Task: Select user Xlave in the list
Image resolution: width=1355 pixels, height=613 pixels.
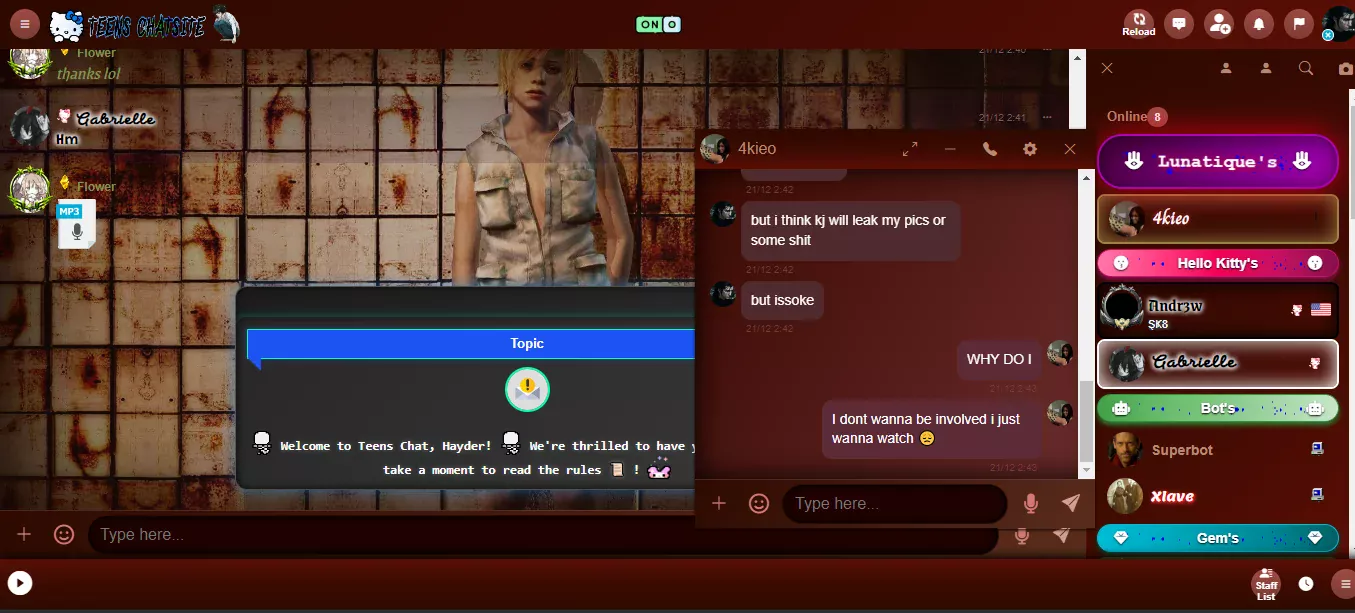Action: pos(1218,496)
